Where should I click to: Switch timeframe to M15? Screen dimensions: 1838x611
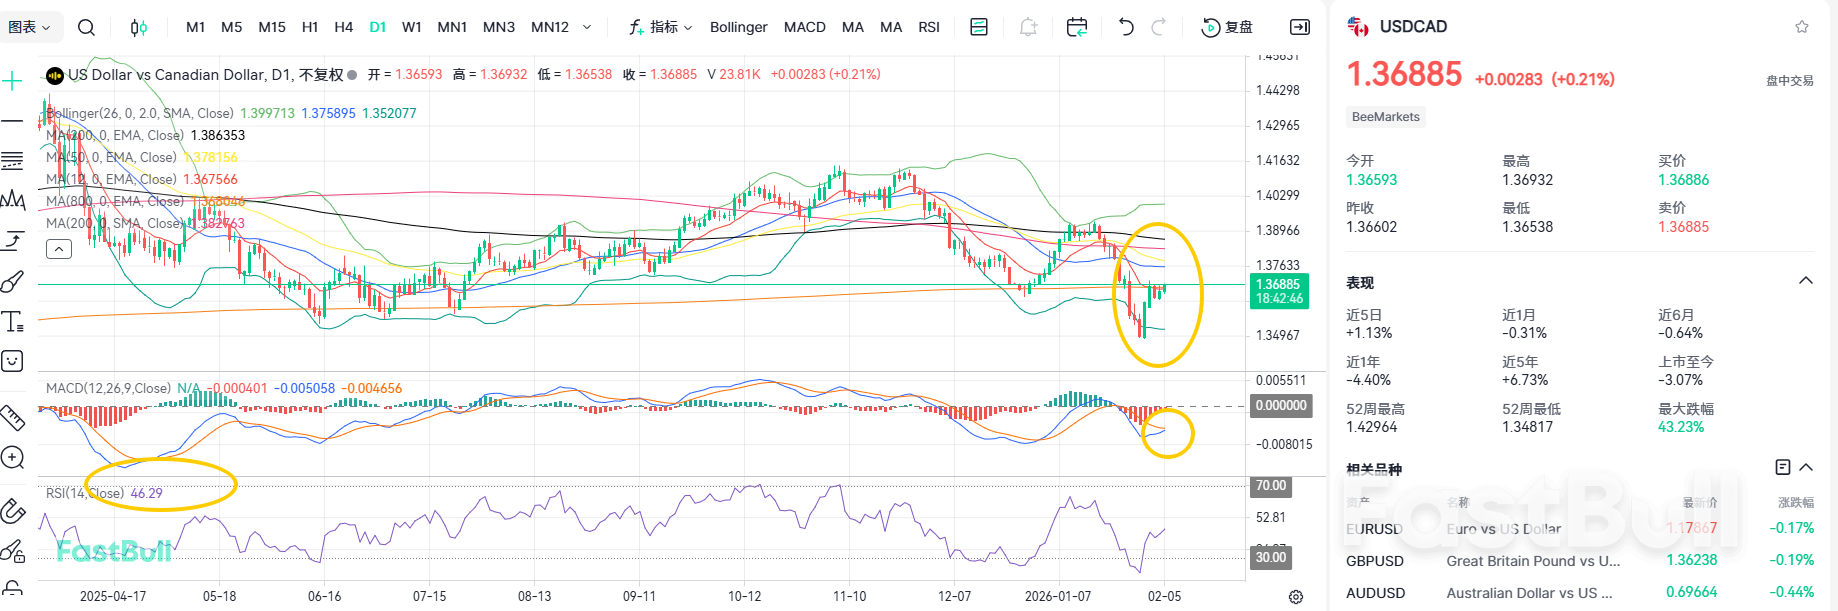272,27
